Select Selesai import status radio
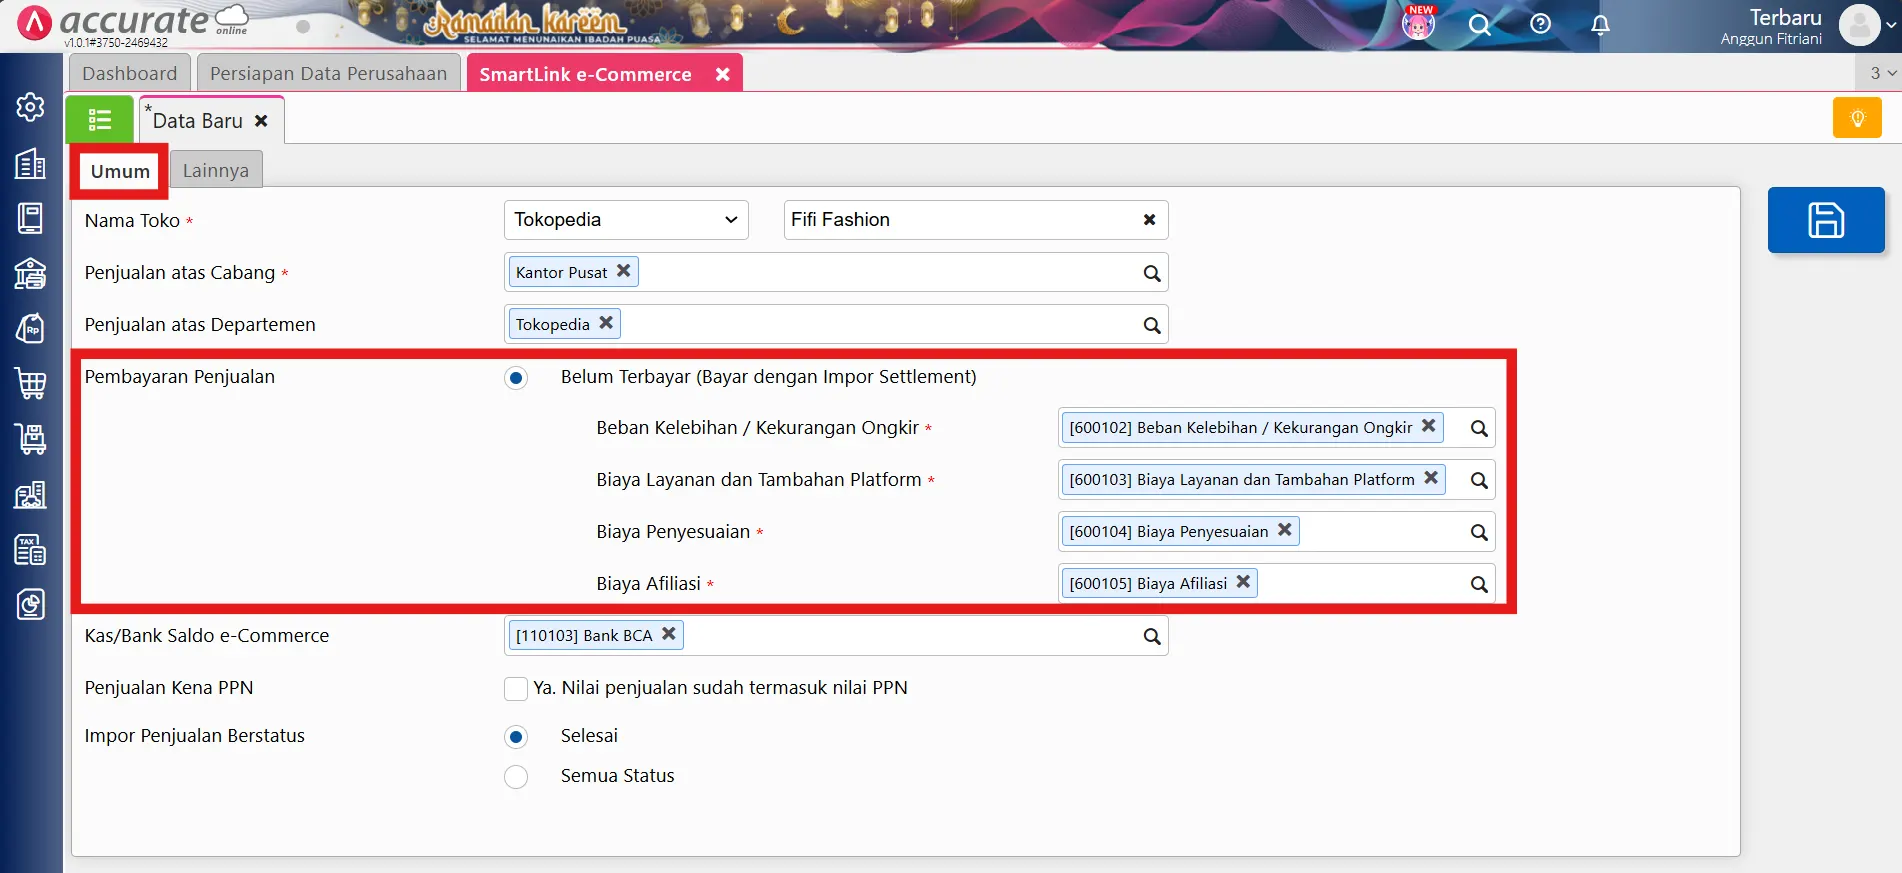1902x873 pixels. 516,737
